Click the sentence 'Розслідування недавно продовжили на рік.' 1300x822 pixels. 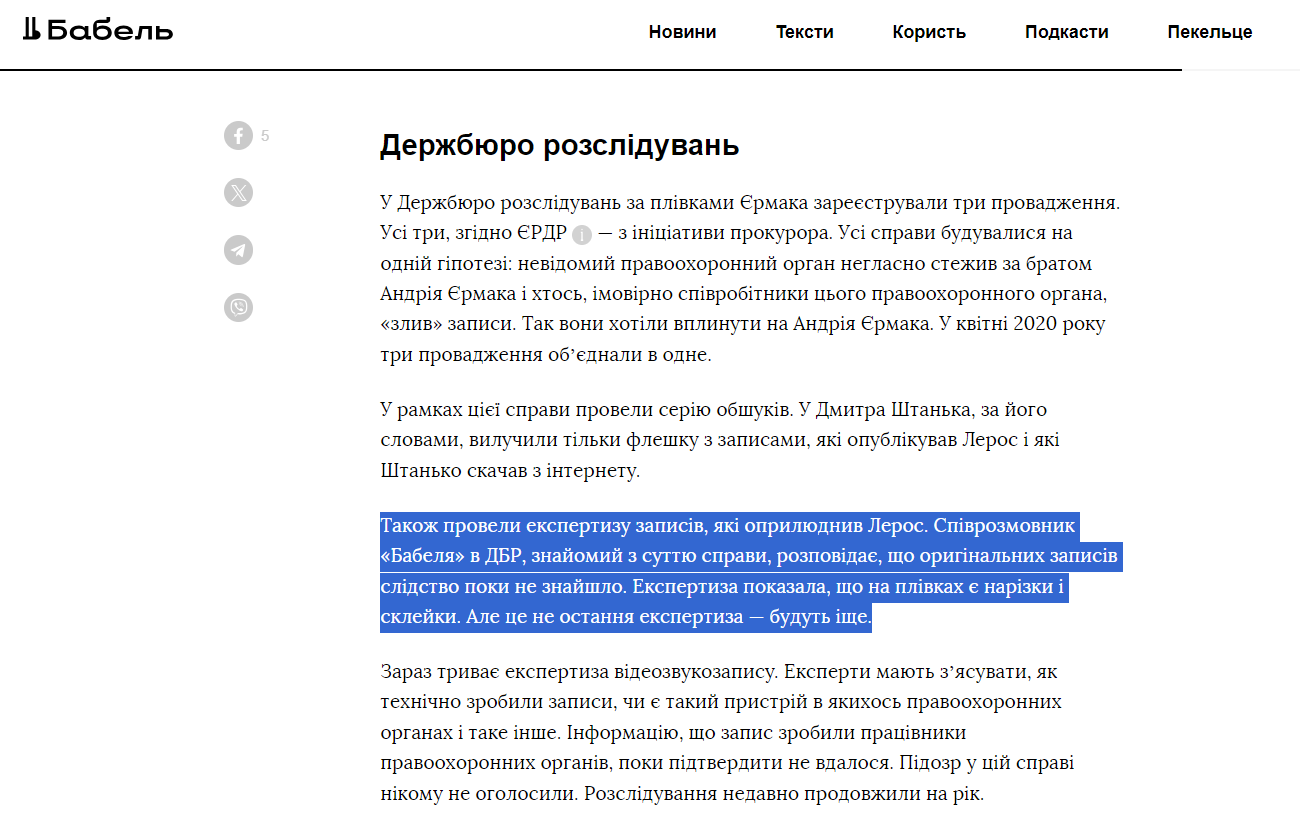[x=784, y=795]
